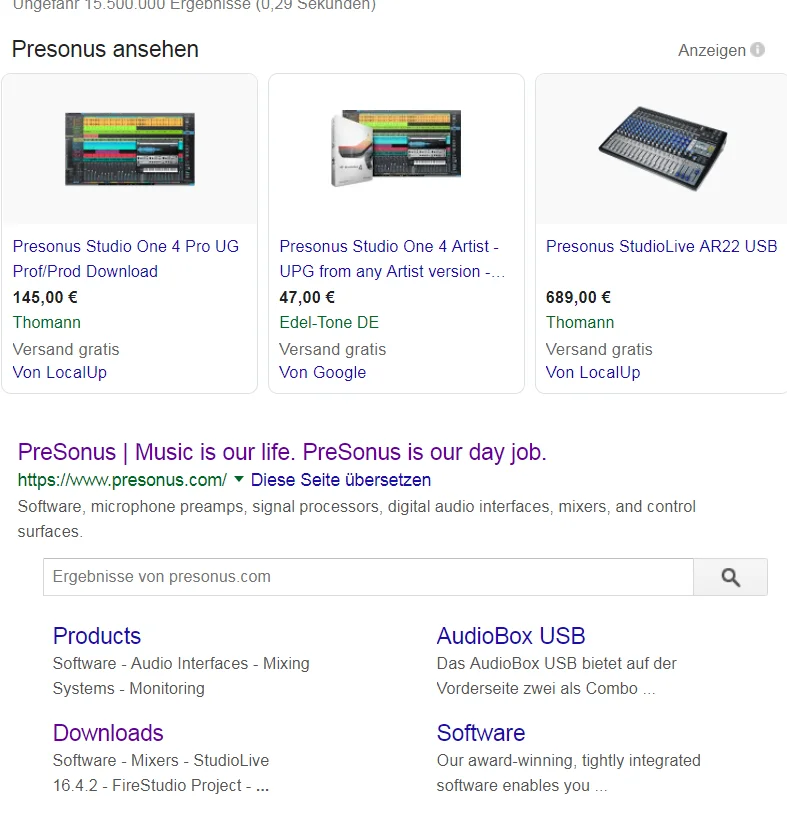The image size is (787, 817).
Task: Open Presonus Studio One 4 Artist UPG link
Action: click(x=392, y=258)
